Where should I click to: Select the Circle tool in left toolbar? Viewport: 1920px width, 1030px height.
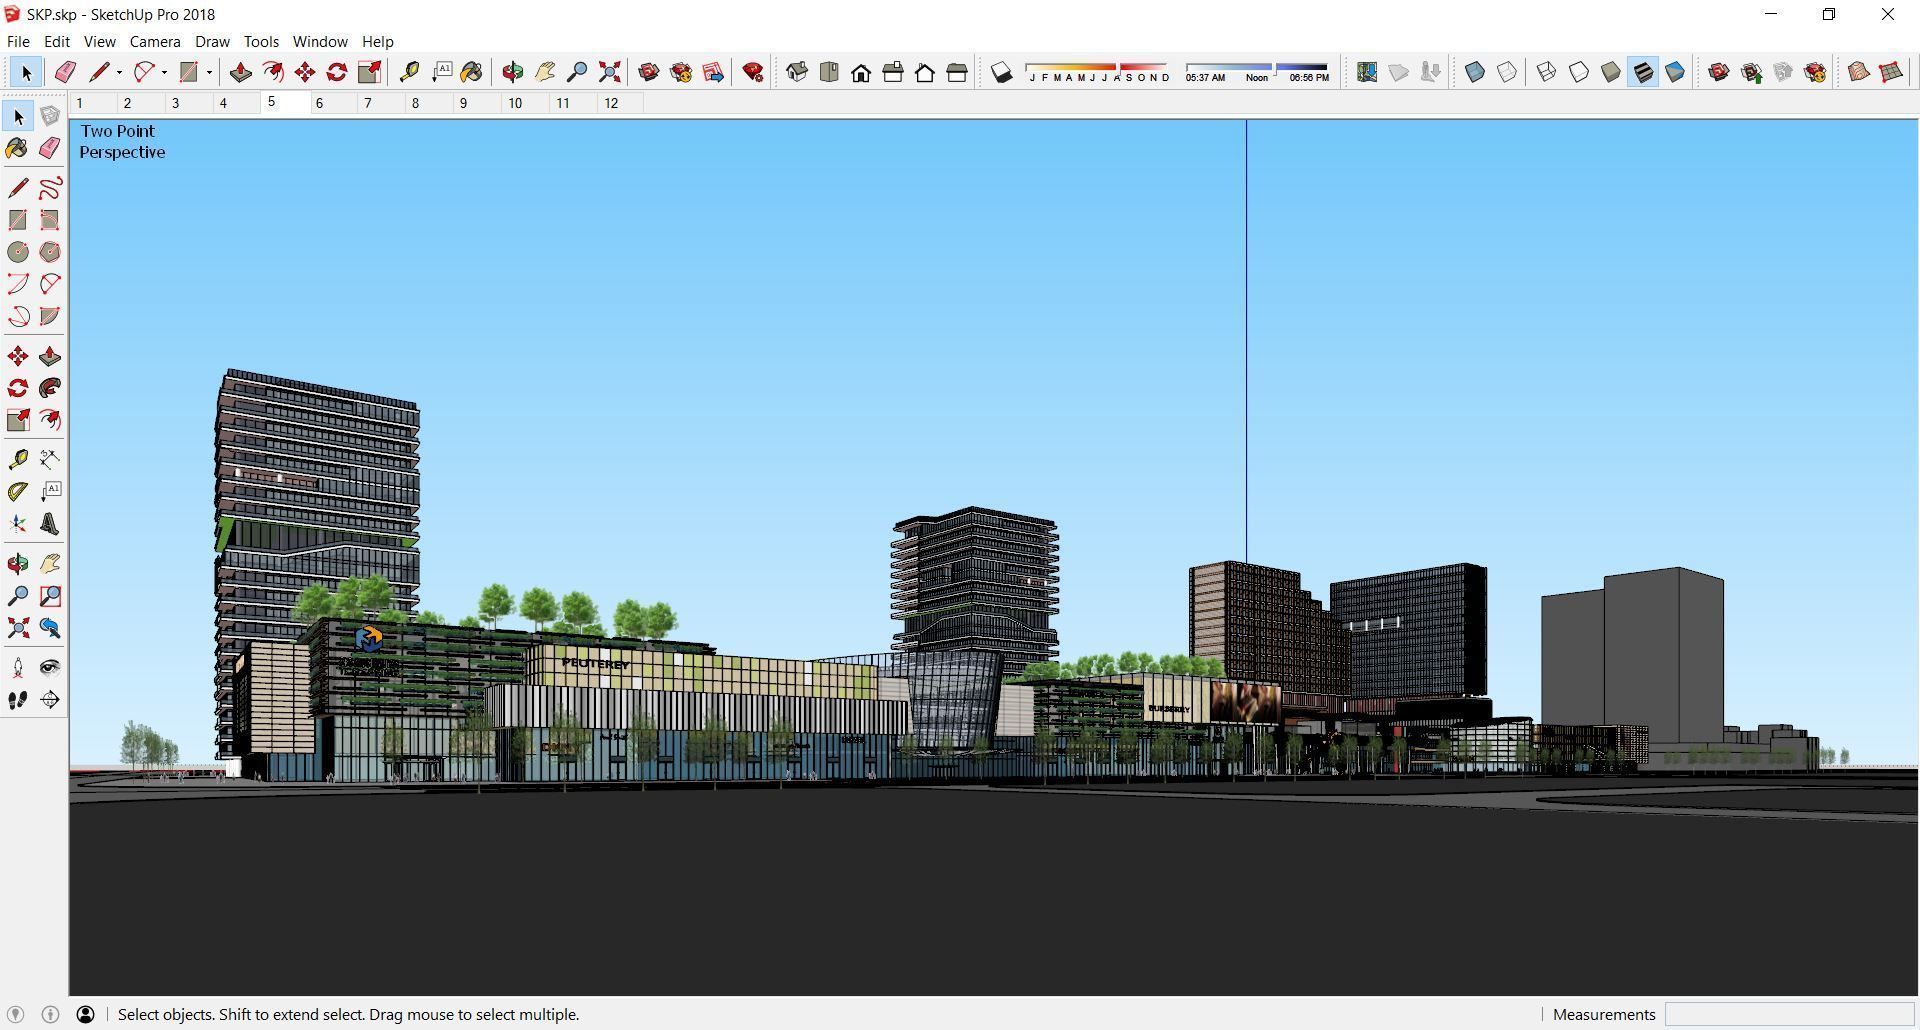[x=18, y=252]
